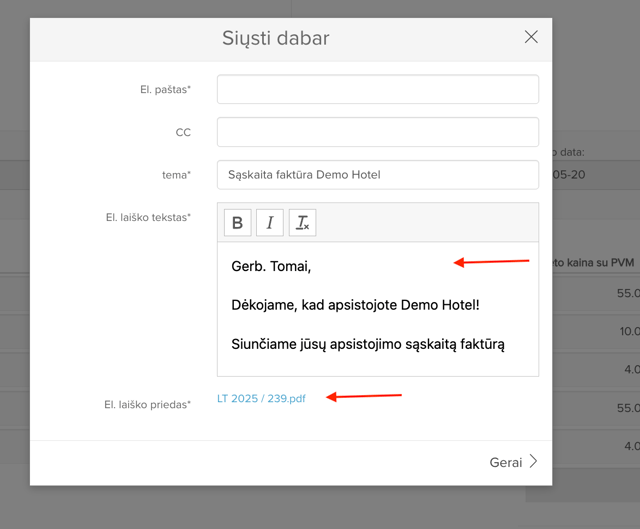Viewport: 640px width, 529px height.
Task: Apply italic formatting in email editor
Action: coord(270,223)
